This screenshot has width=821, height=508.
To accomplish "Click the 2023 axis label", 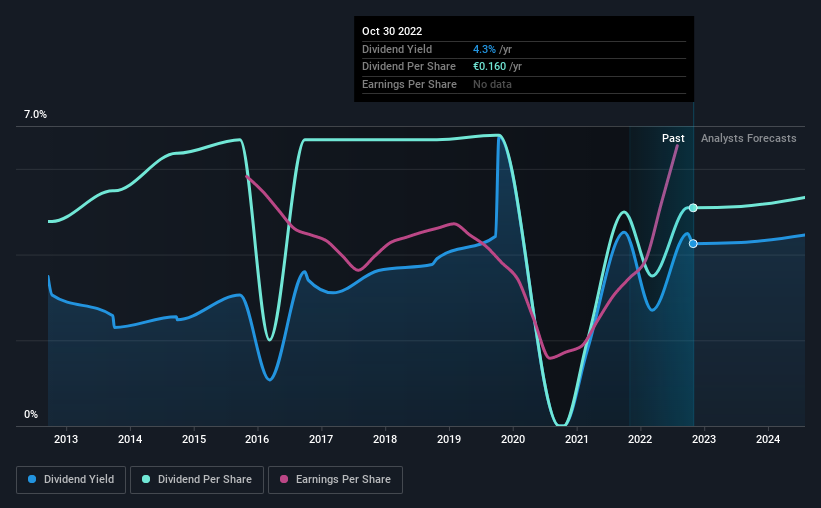I will [x=704, y=439].
